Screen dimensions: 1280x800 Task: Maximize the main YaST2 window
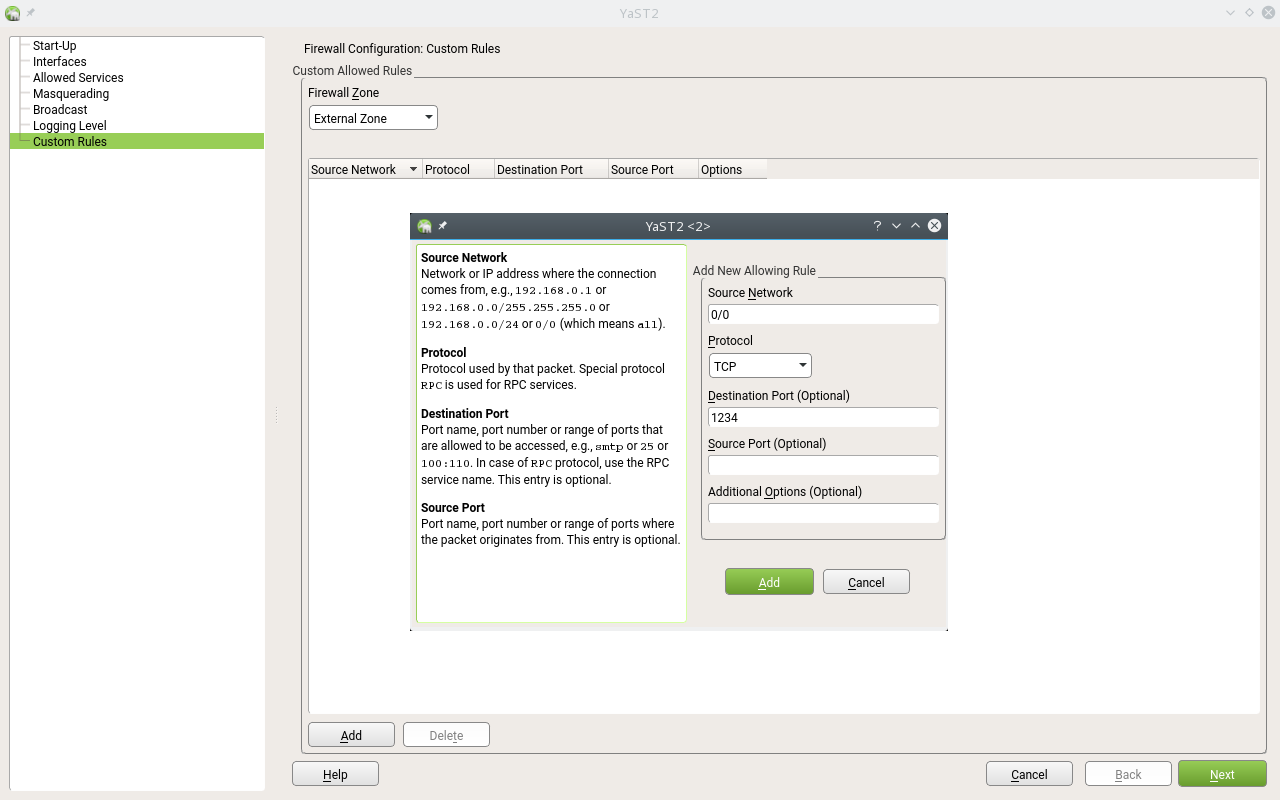click(x=1249, y=13)
